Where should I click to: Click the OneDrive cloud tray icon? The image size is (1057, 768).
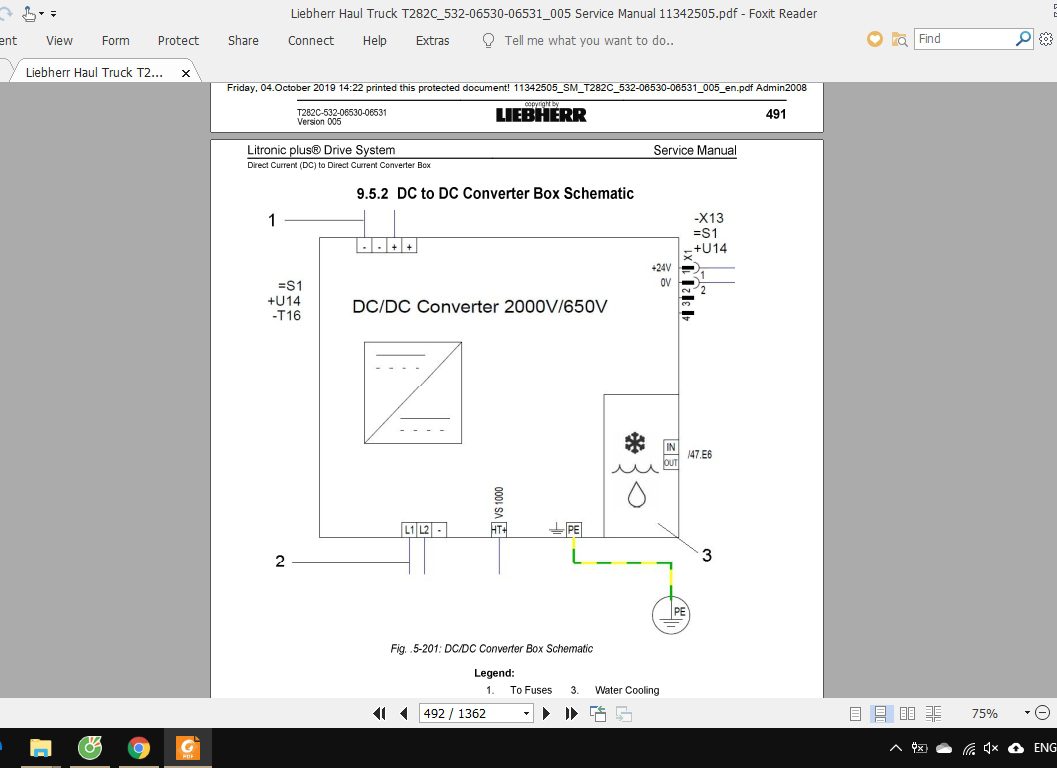coord(944,748)
